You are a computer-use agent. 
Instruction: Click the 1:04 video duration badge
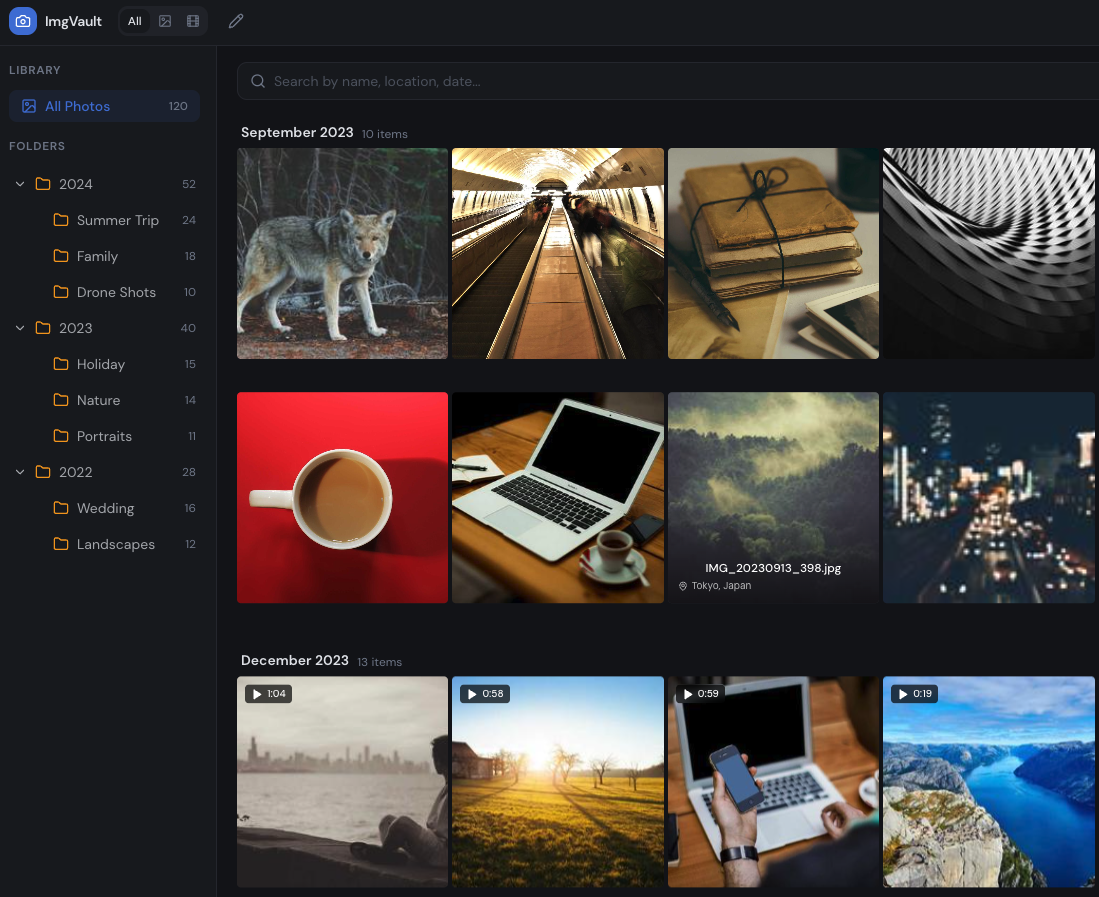click(x=268, y=694)
